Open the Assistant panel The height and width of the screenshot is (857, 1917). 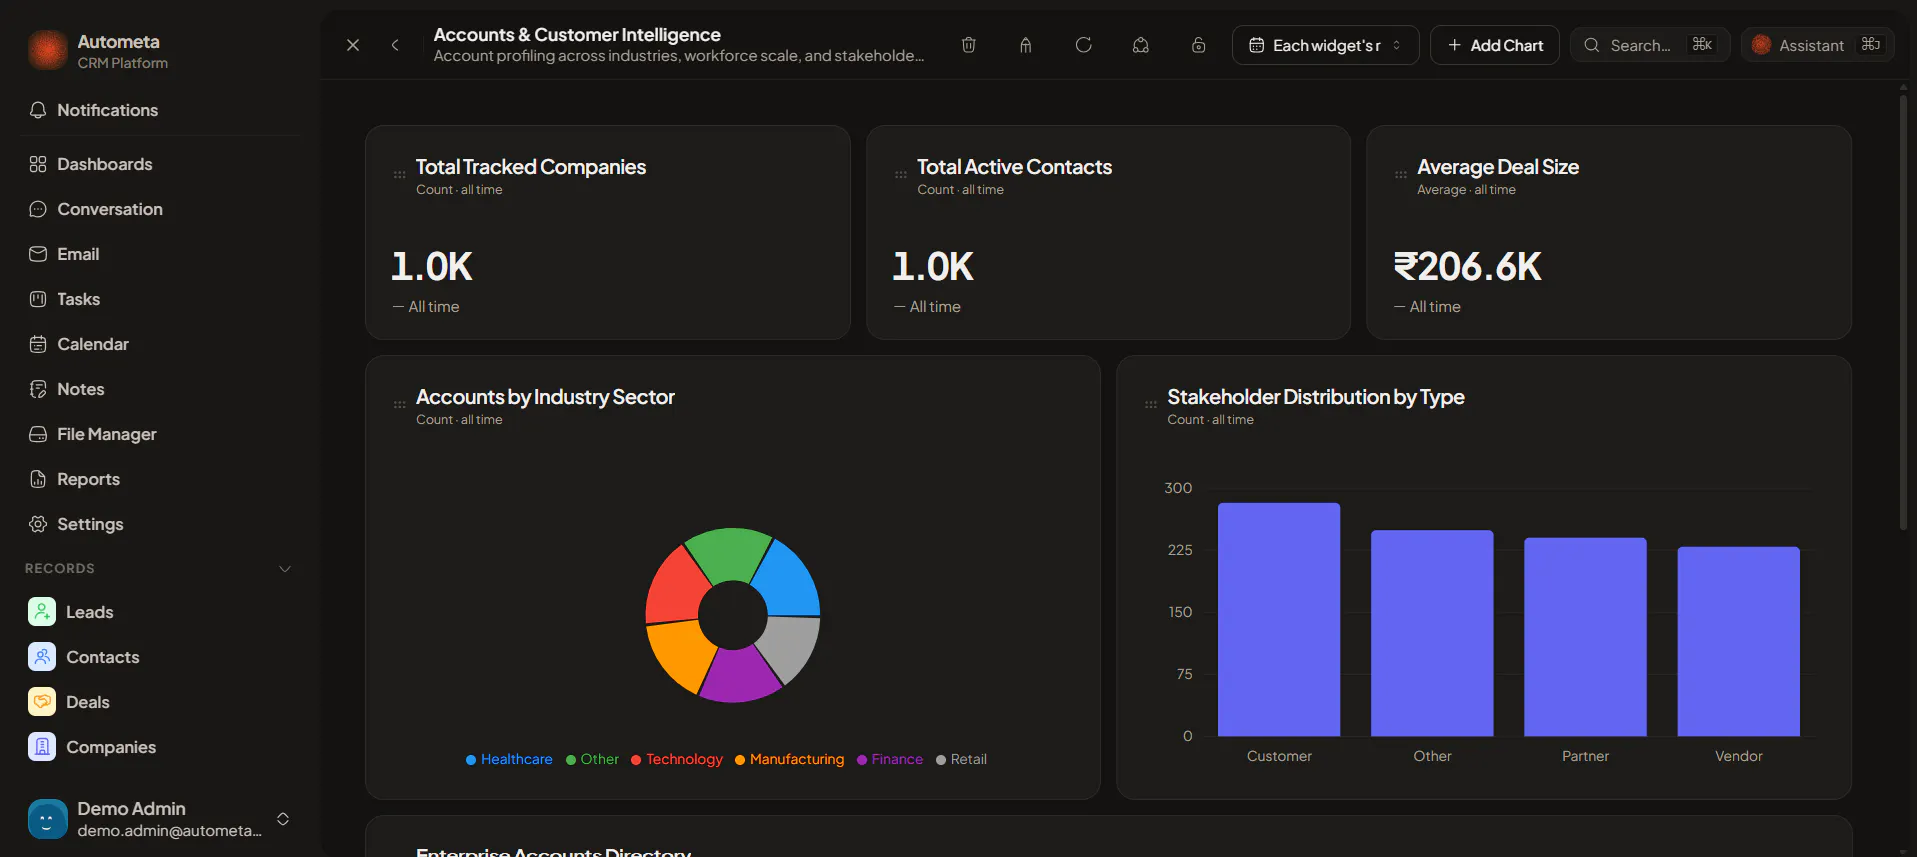pos(1817,45)
